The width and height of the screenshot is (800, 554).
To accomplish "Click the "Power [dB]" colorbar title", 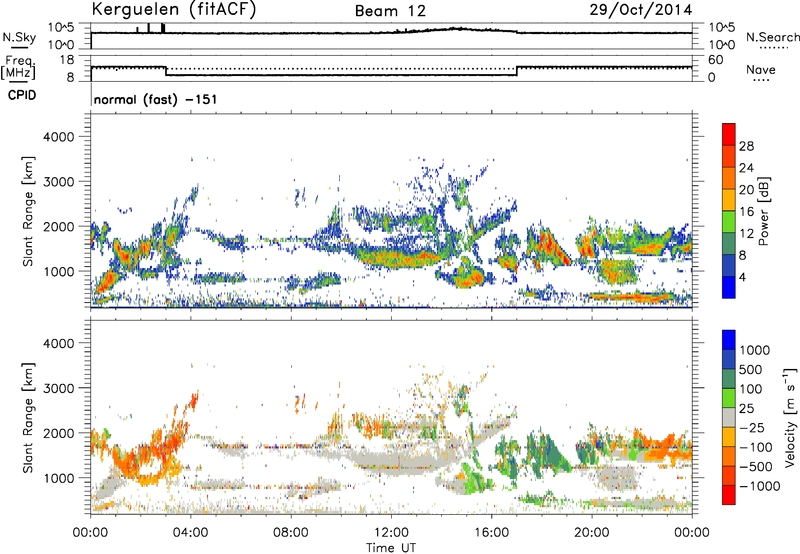I will tap(763, 211).
